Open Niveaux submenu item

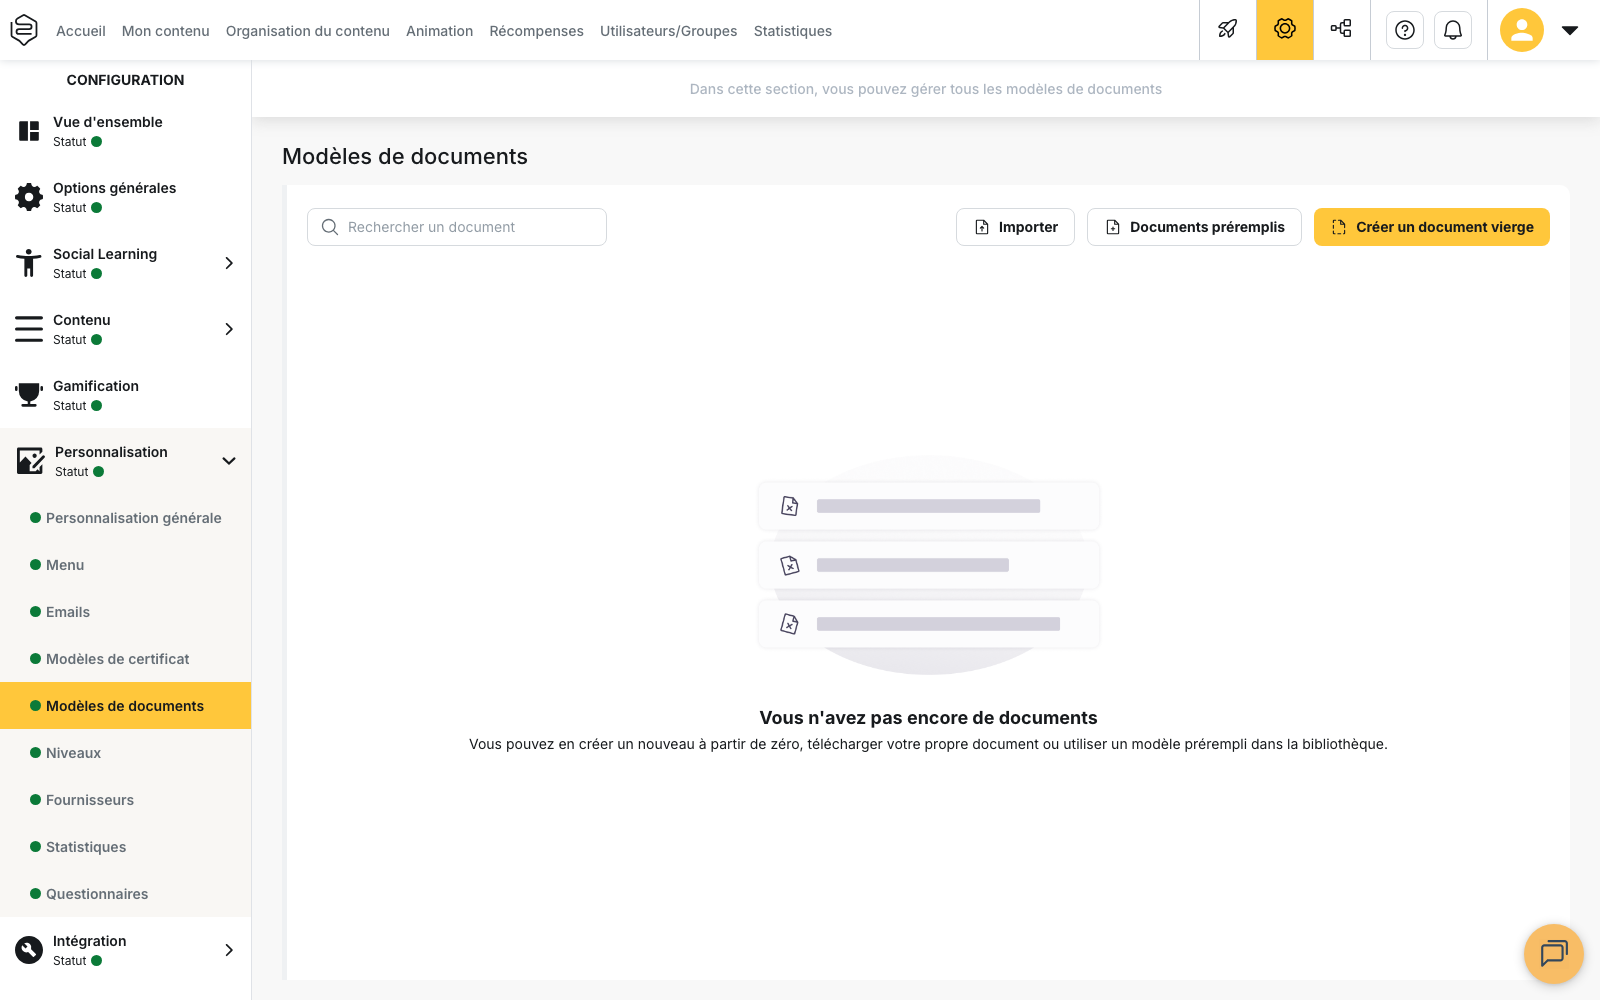coord(74,753)
